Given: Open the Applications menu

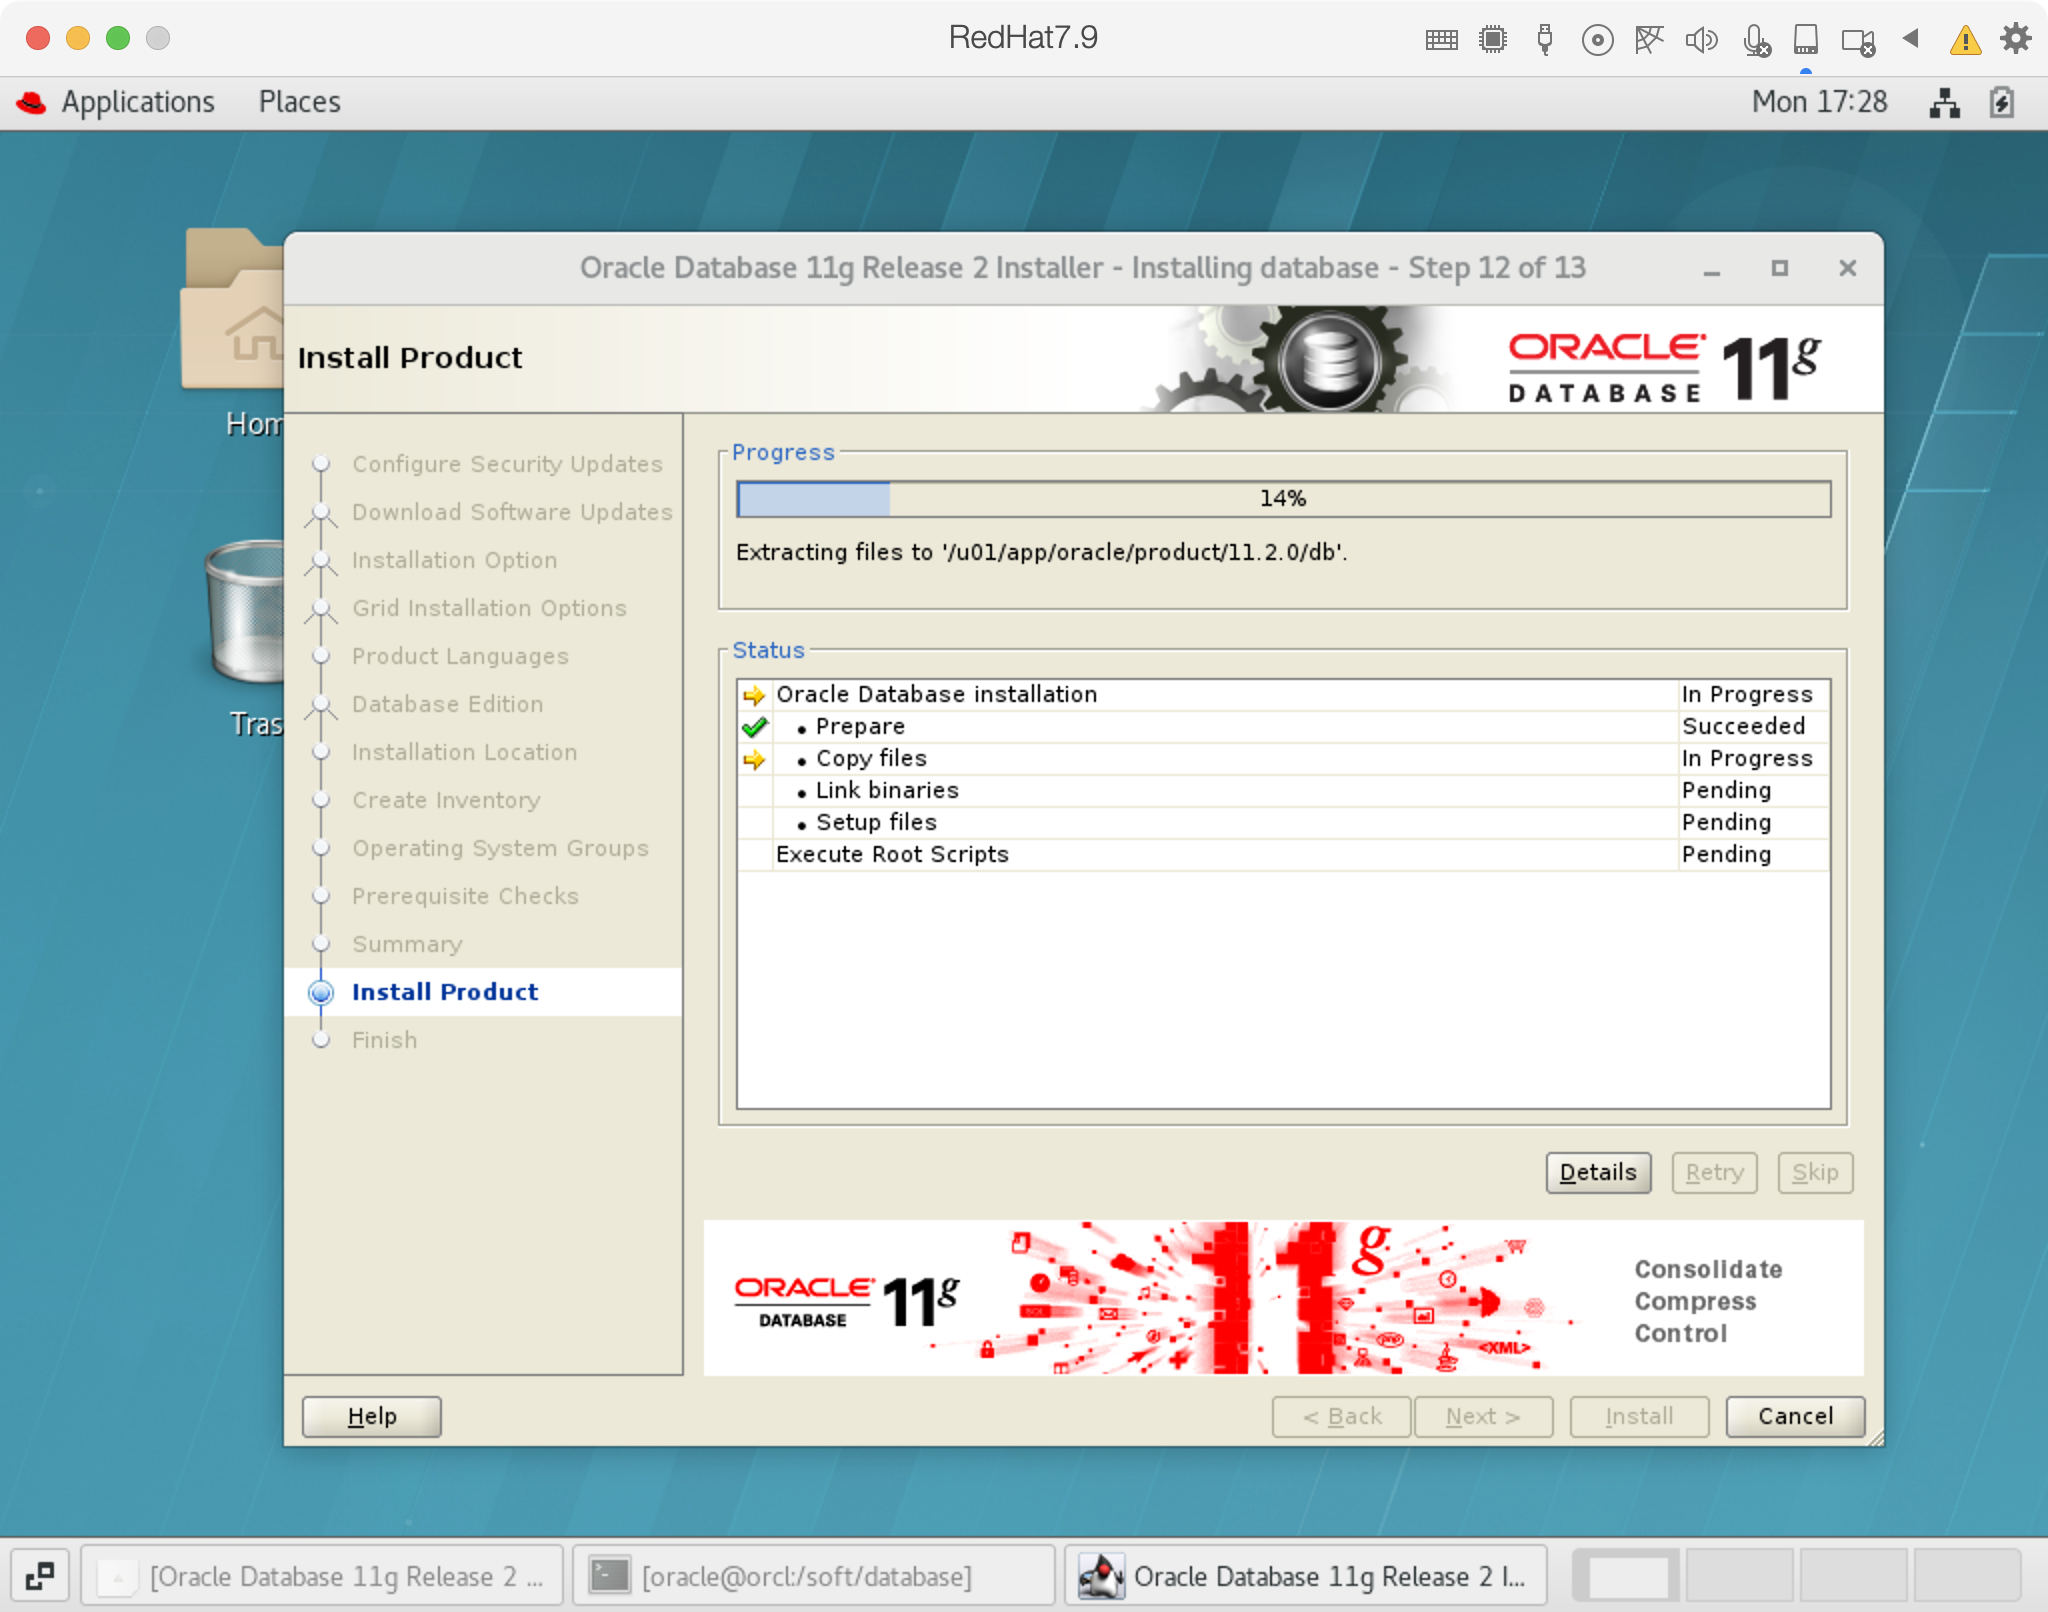Looking at the screenshot, I should (137, 102).
